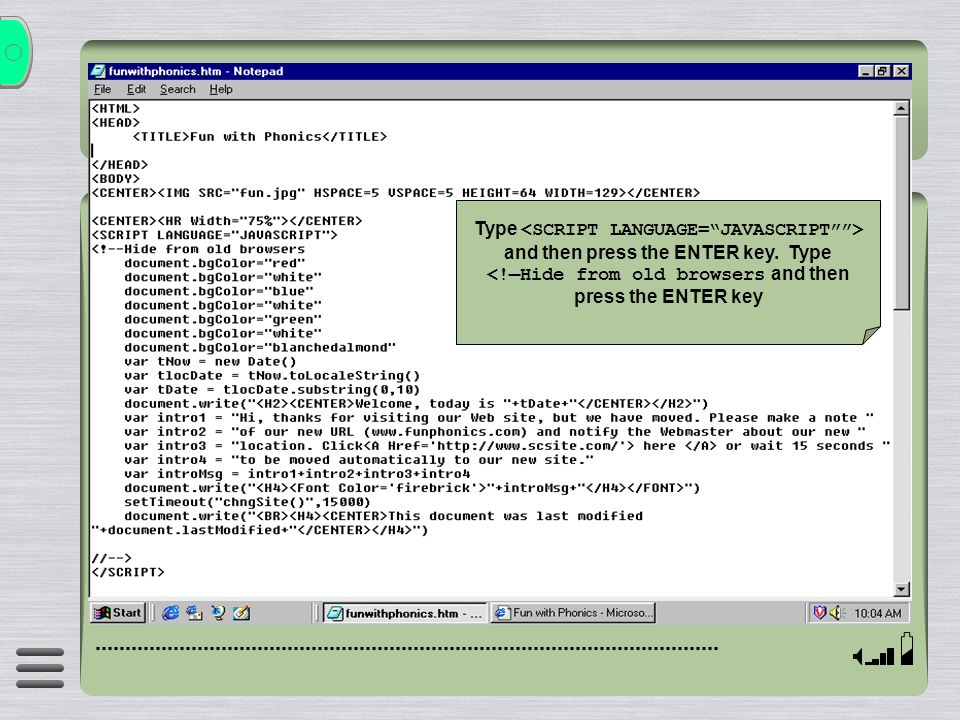Switch to Fun with Phonics Microsoft browser taskbar button
This screenshot has height=720, width=960.
tap(573, 613)
